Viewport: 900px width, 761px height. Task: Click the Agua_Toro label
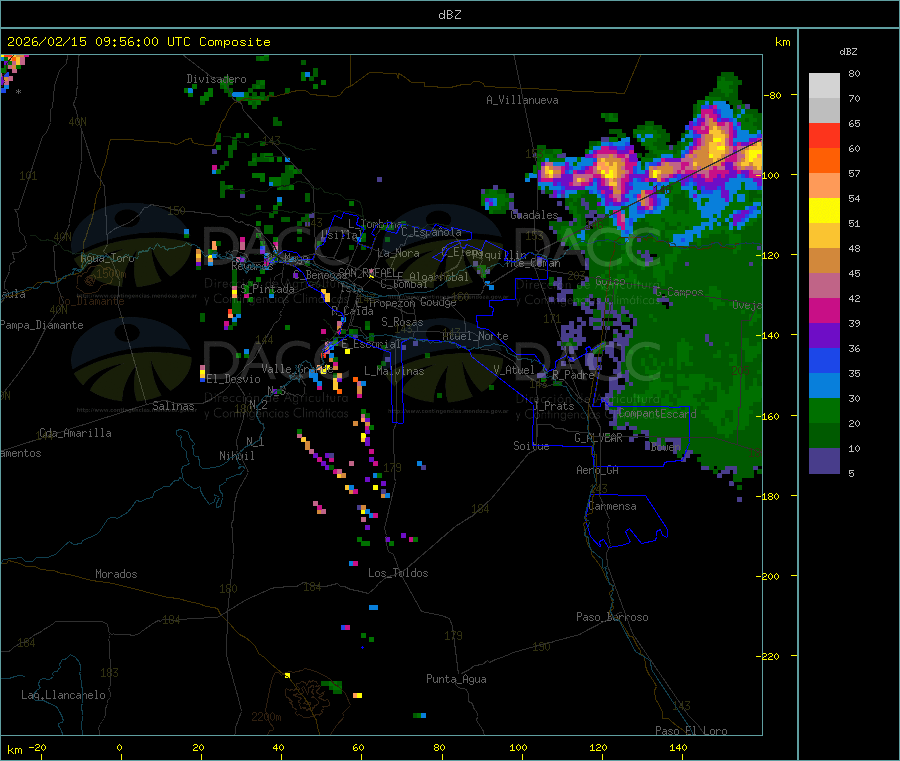pyautogui.click(x=107, y=258)
